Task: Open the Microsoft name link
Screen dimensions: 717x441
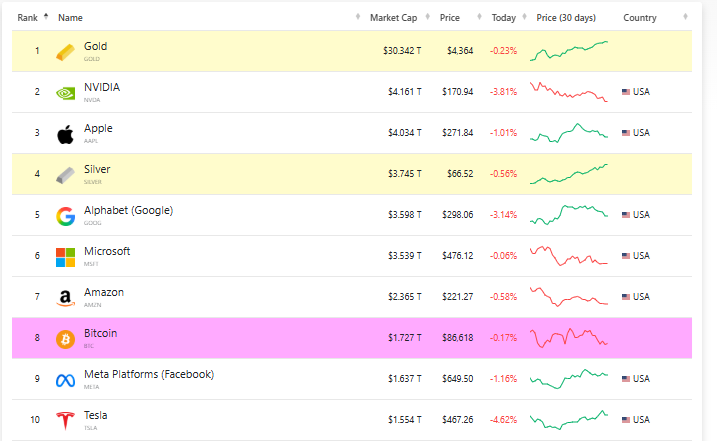Action: pyautogui.click(x=107, y=251)
